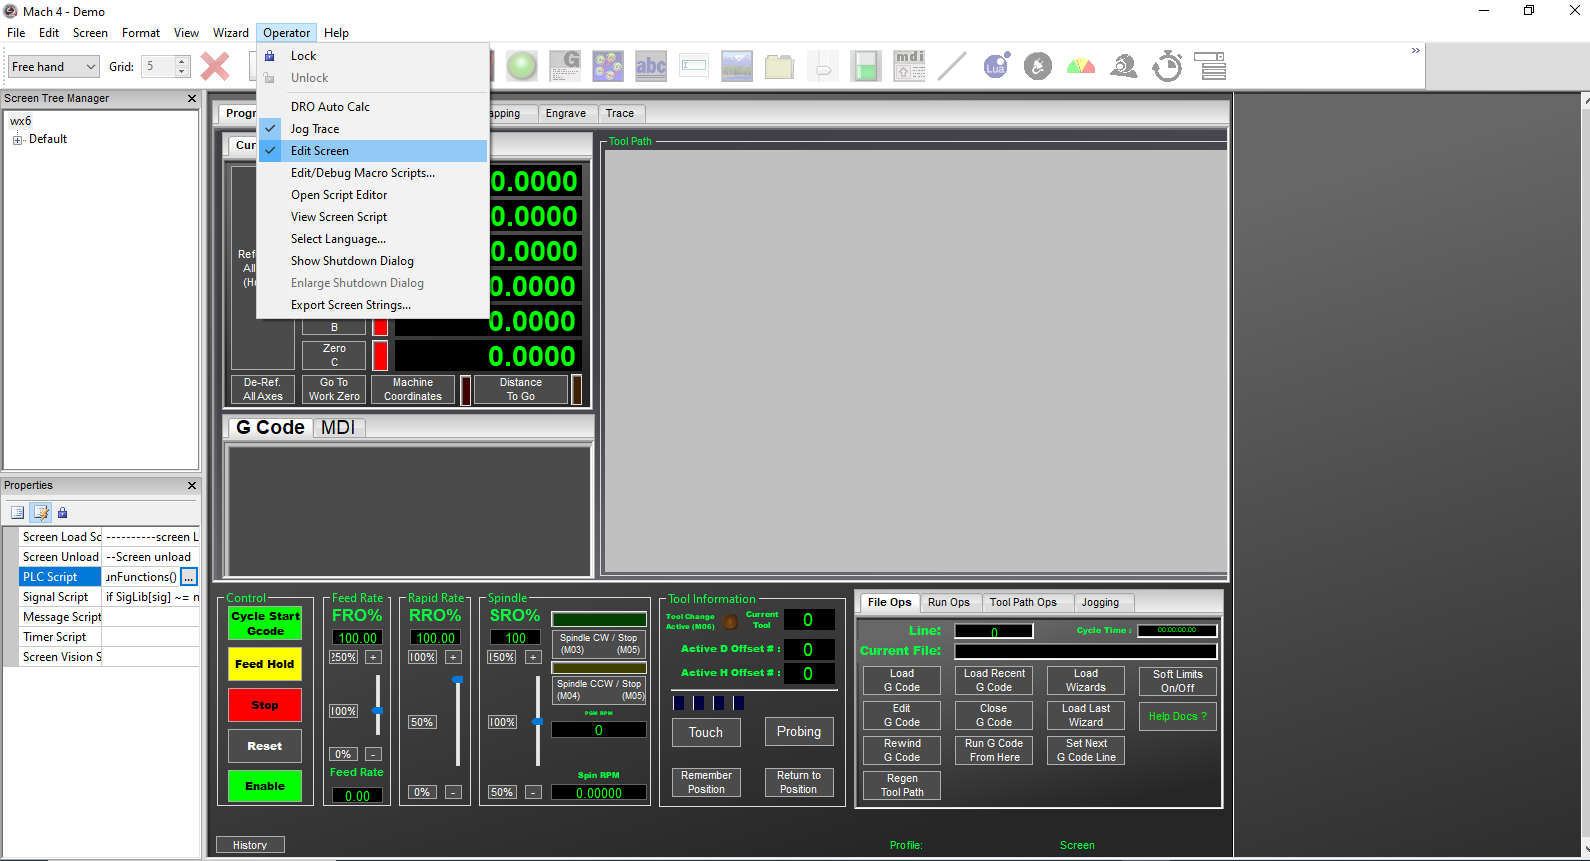Choose Open Script Editor
This screenshot has height=861, width=1590.
point(373,195)
